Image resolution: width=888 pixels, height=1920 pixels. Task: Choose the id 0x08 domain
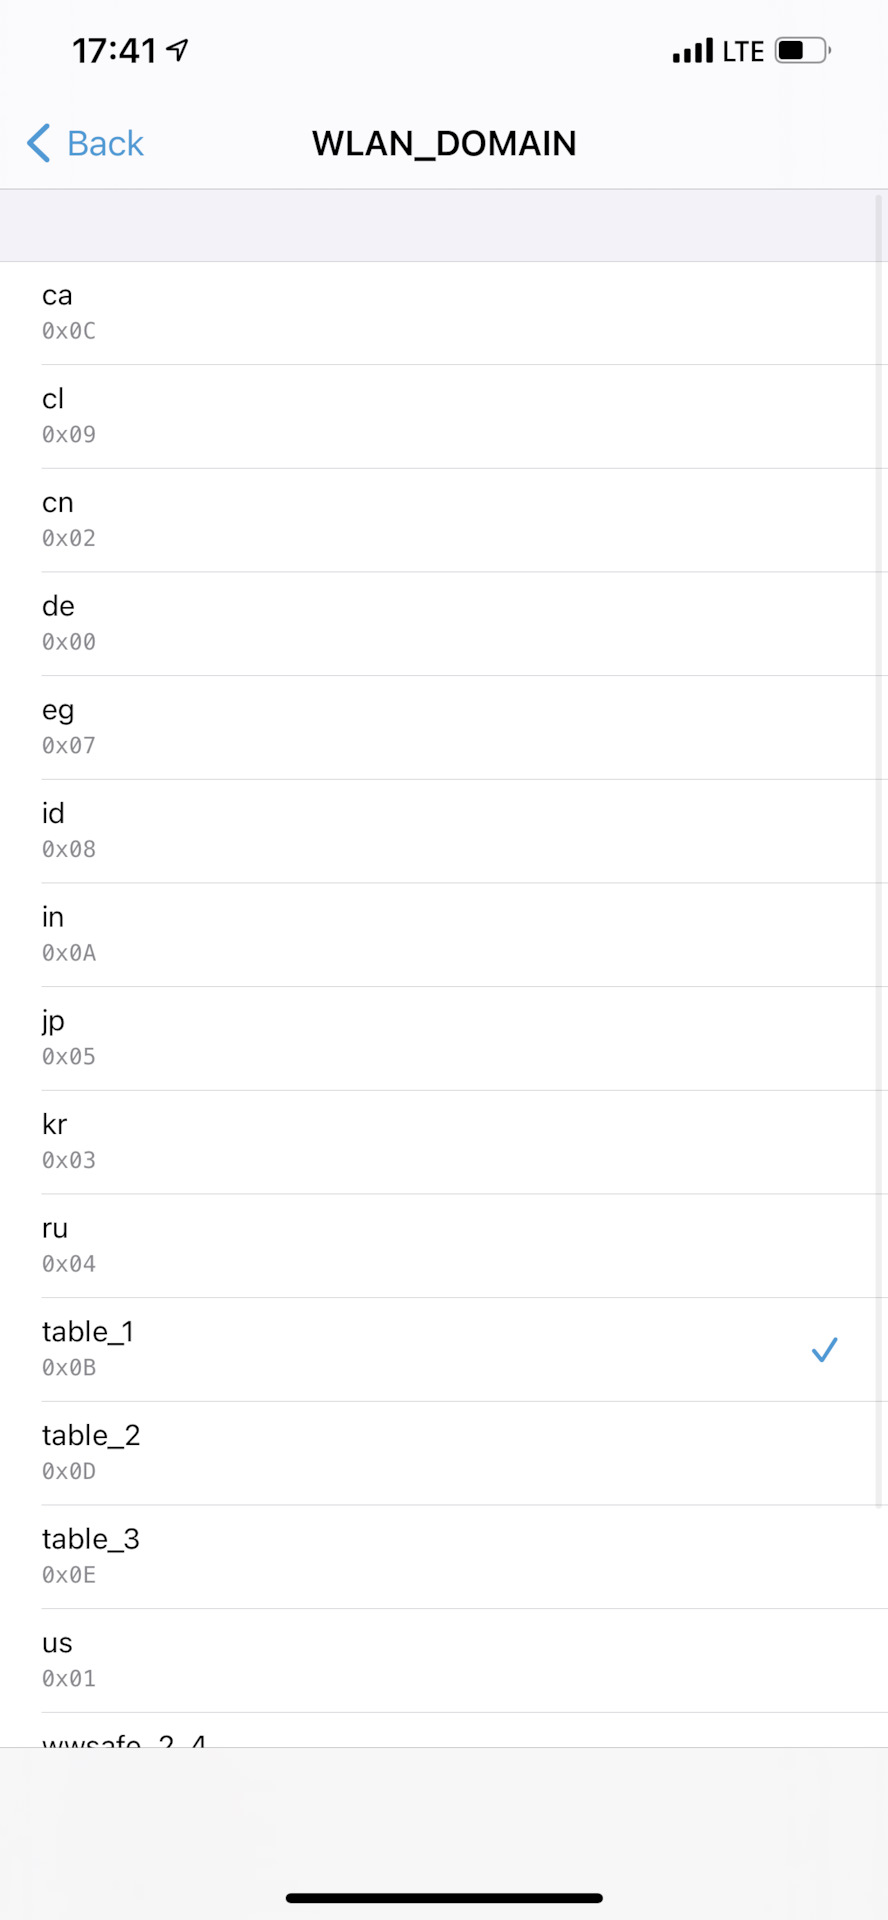(x=444, y=831)
